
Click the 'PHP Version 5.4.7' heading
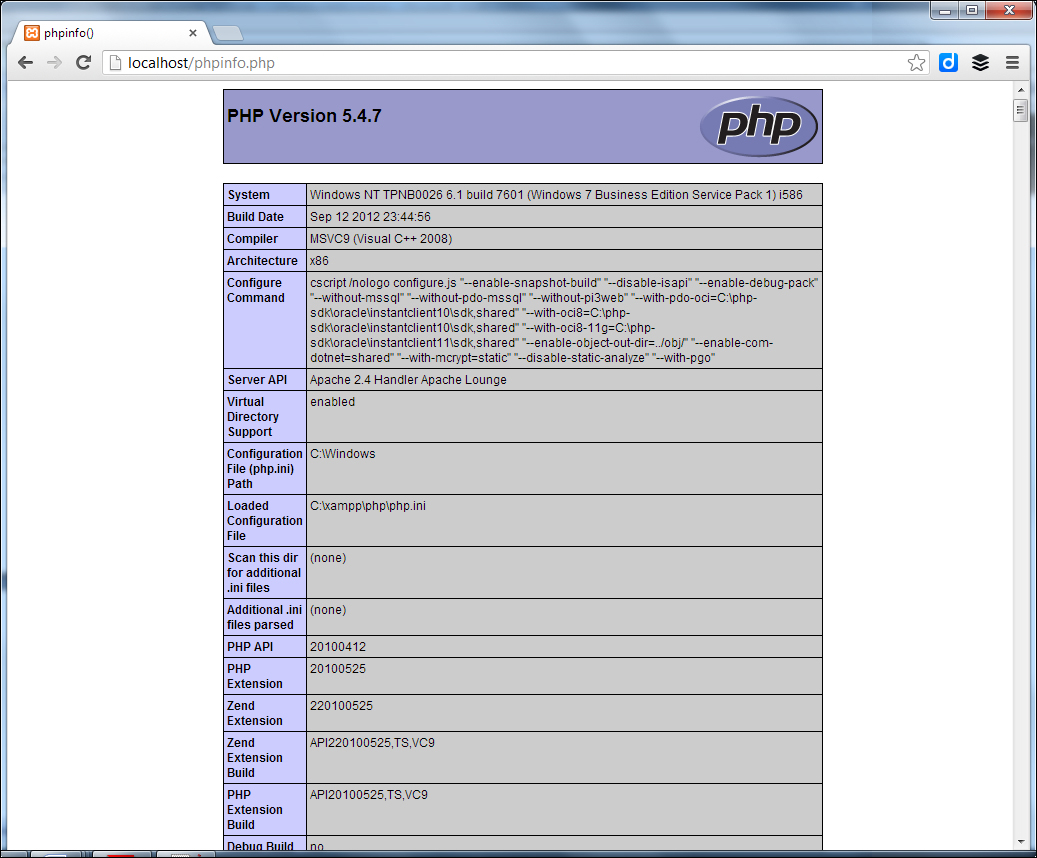[x=304, y=116]
